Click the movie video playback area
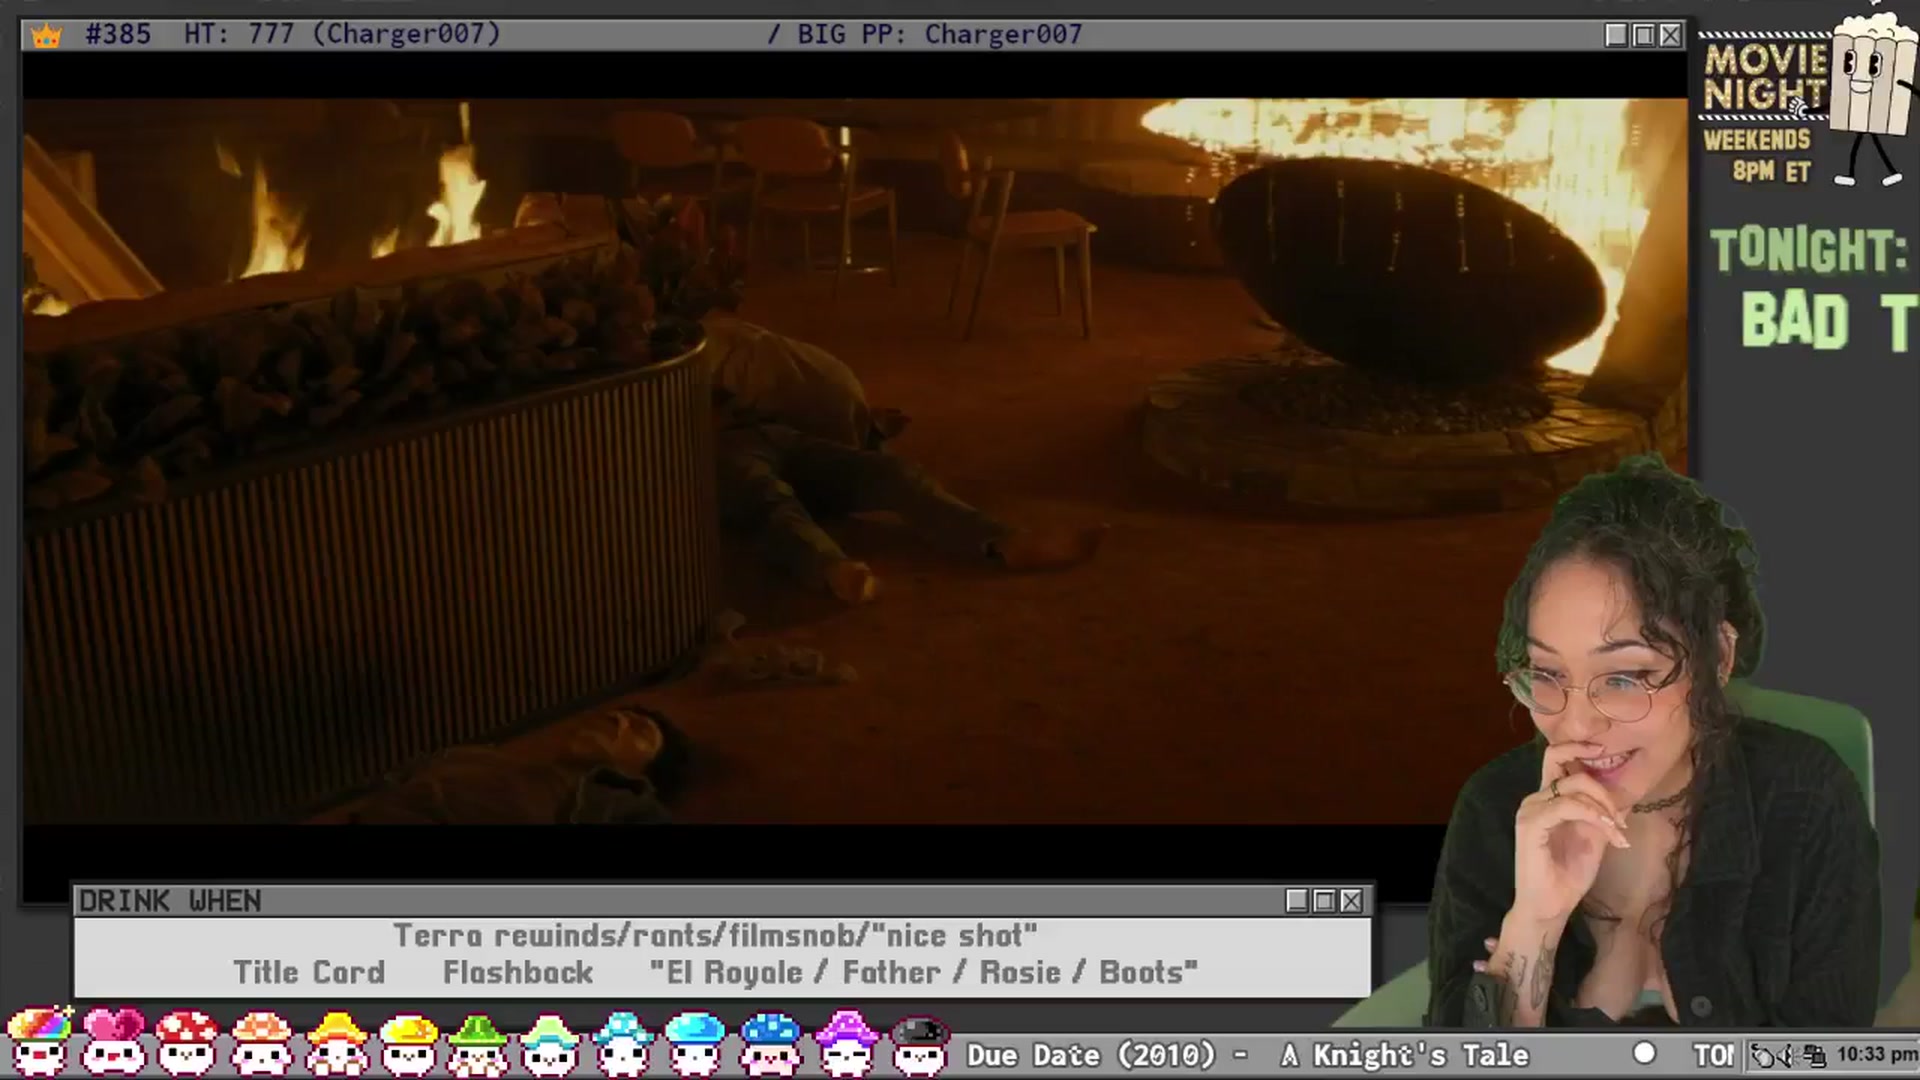The height and width of the screenshot is (1080, 1920). pos(855,460)
